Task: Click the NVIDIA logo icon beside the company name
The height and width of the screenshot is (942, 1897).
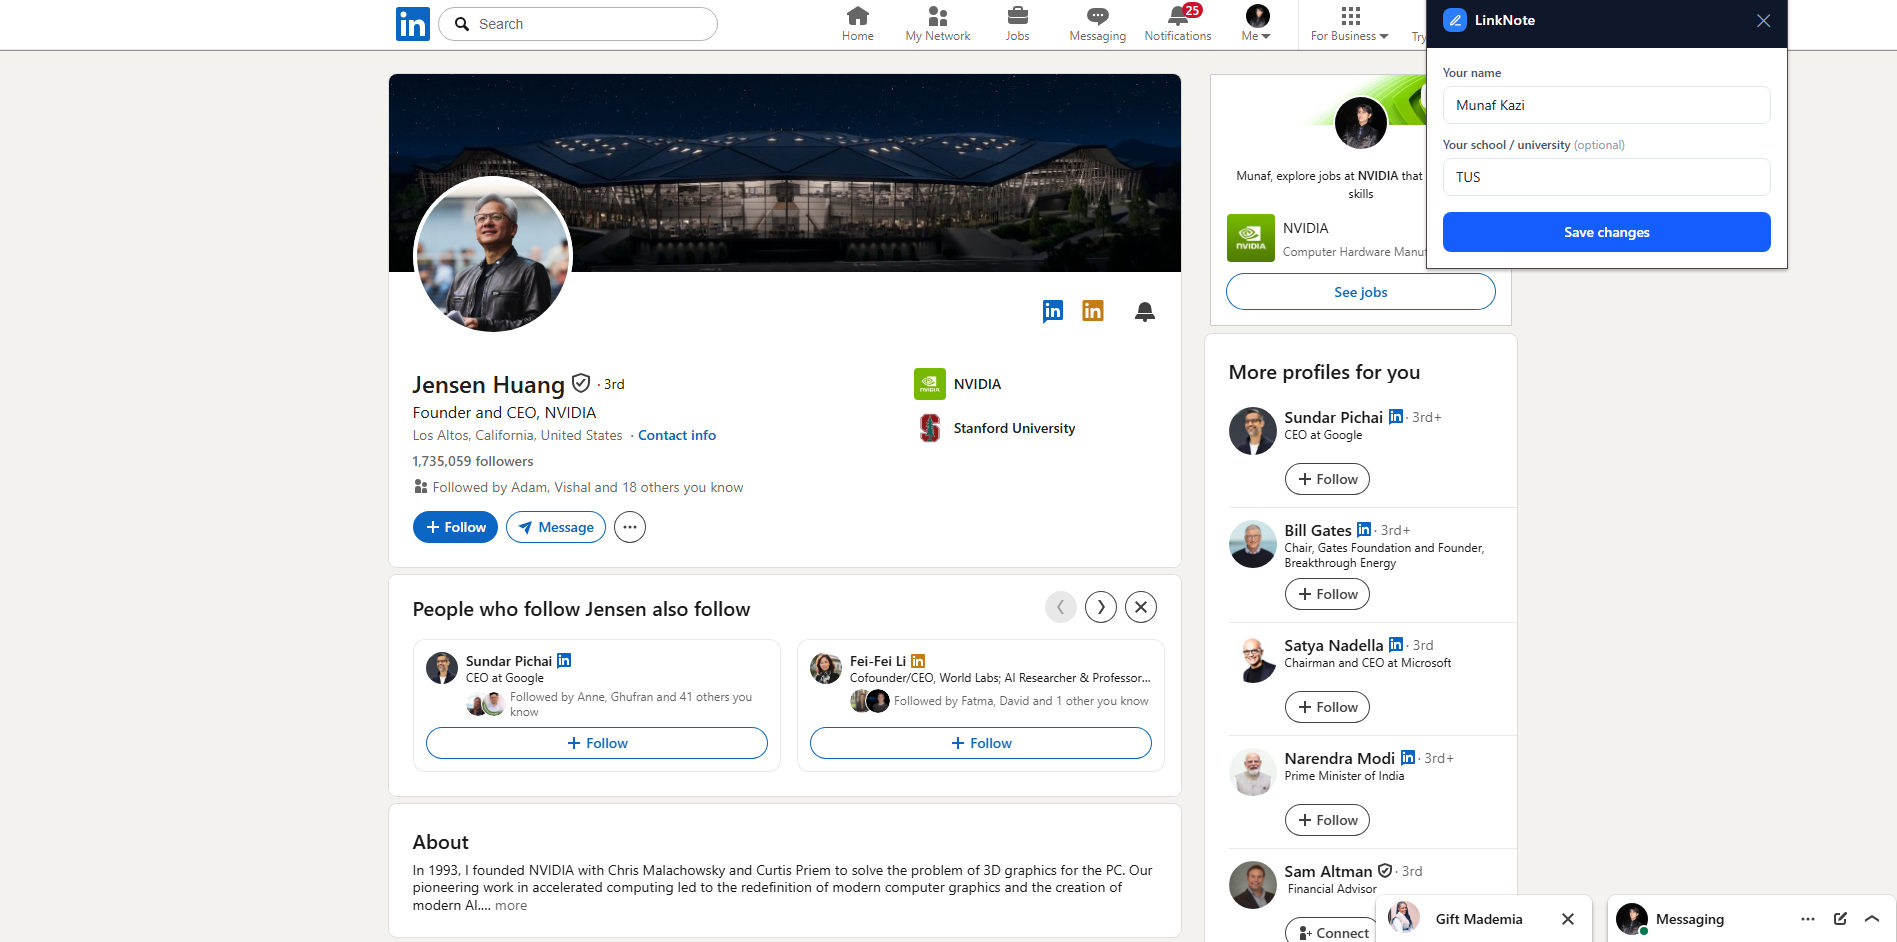Action: coord(930,384)
